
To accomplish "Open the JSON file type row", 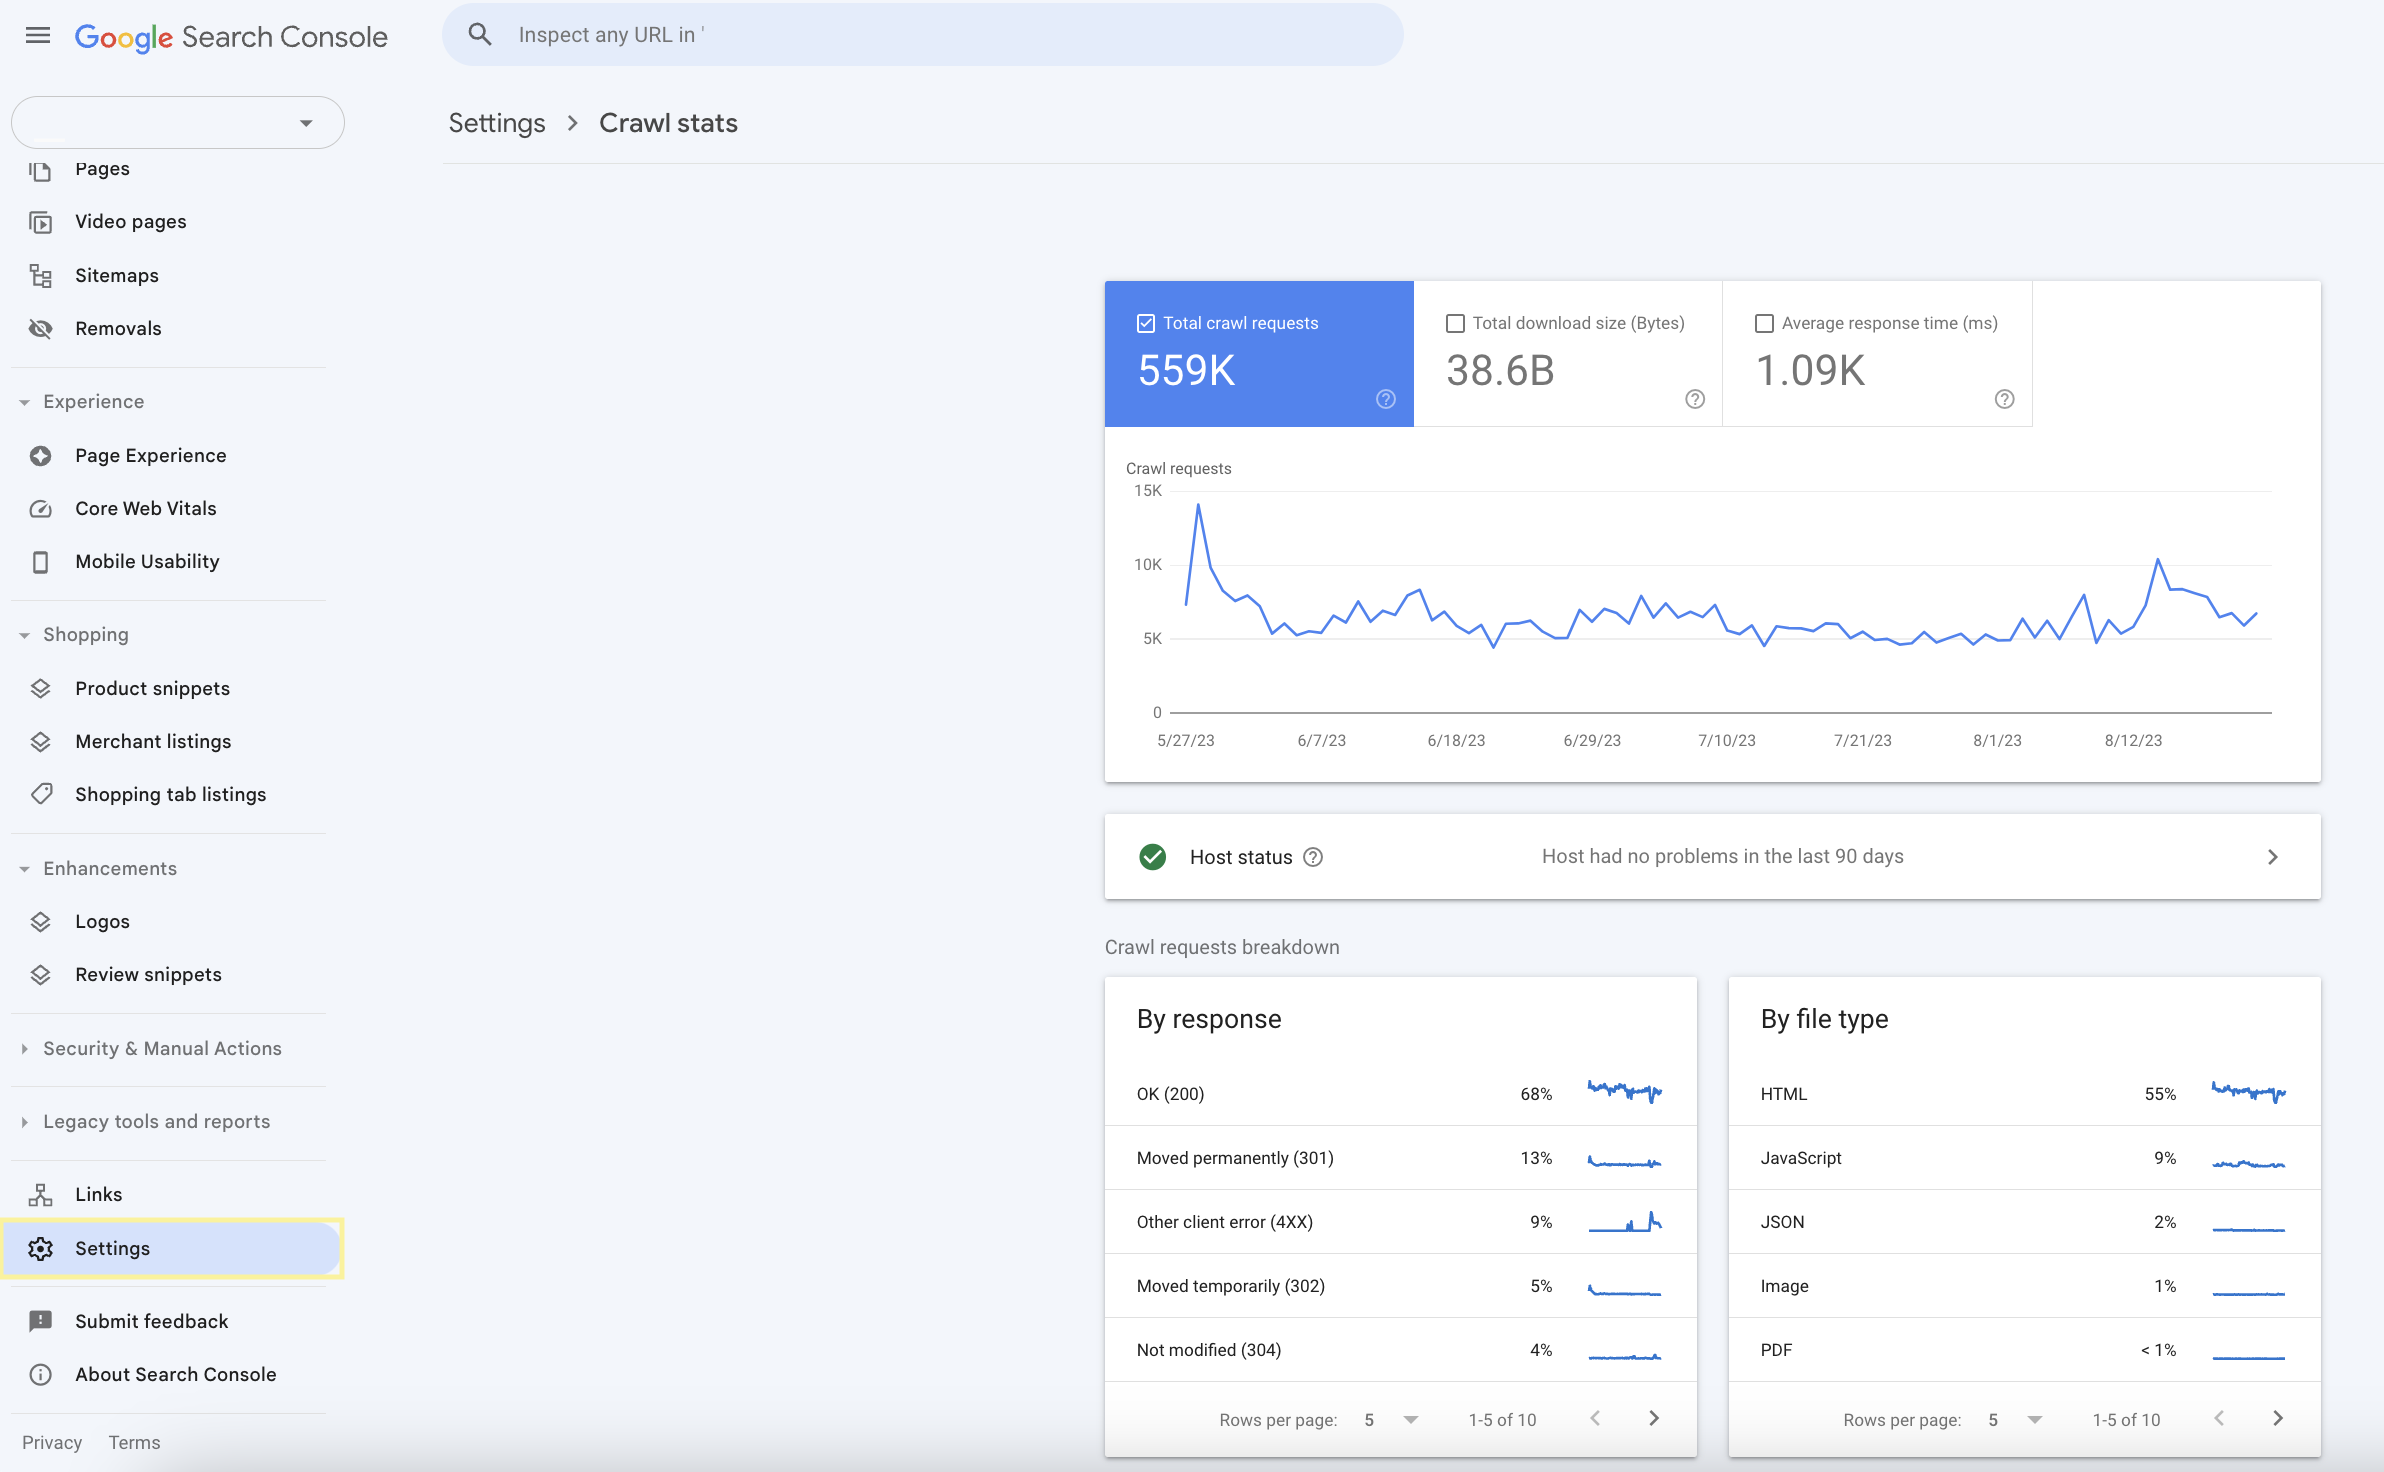I will point(2024,1222).
